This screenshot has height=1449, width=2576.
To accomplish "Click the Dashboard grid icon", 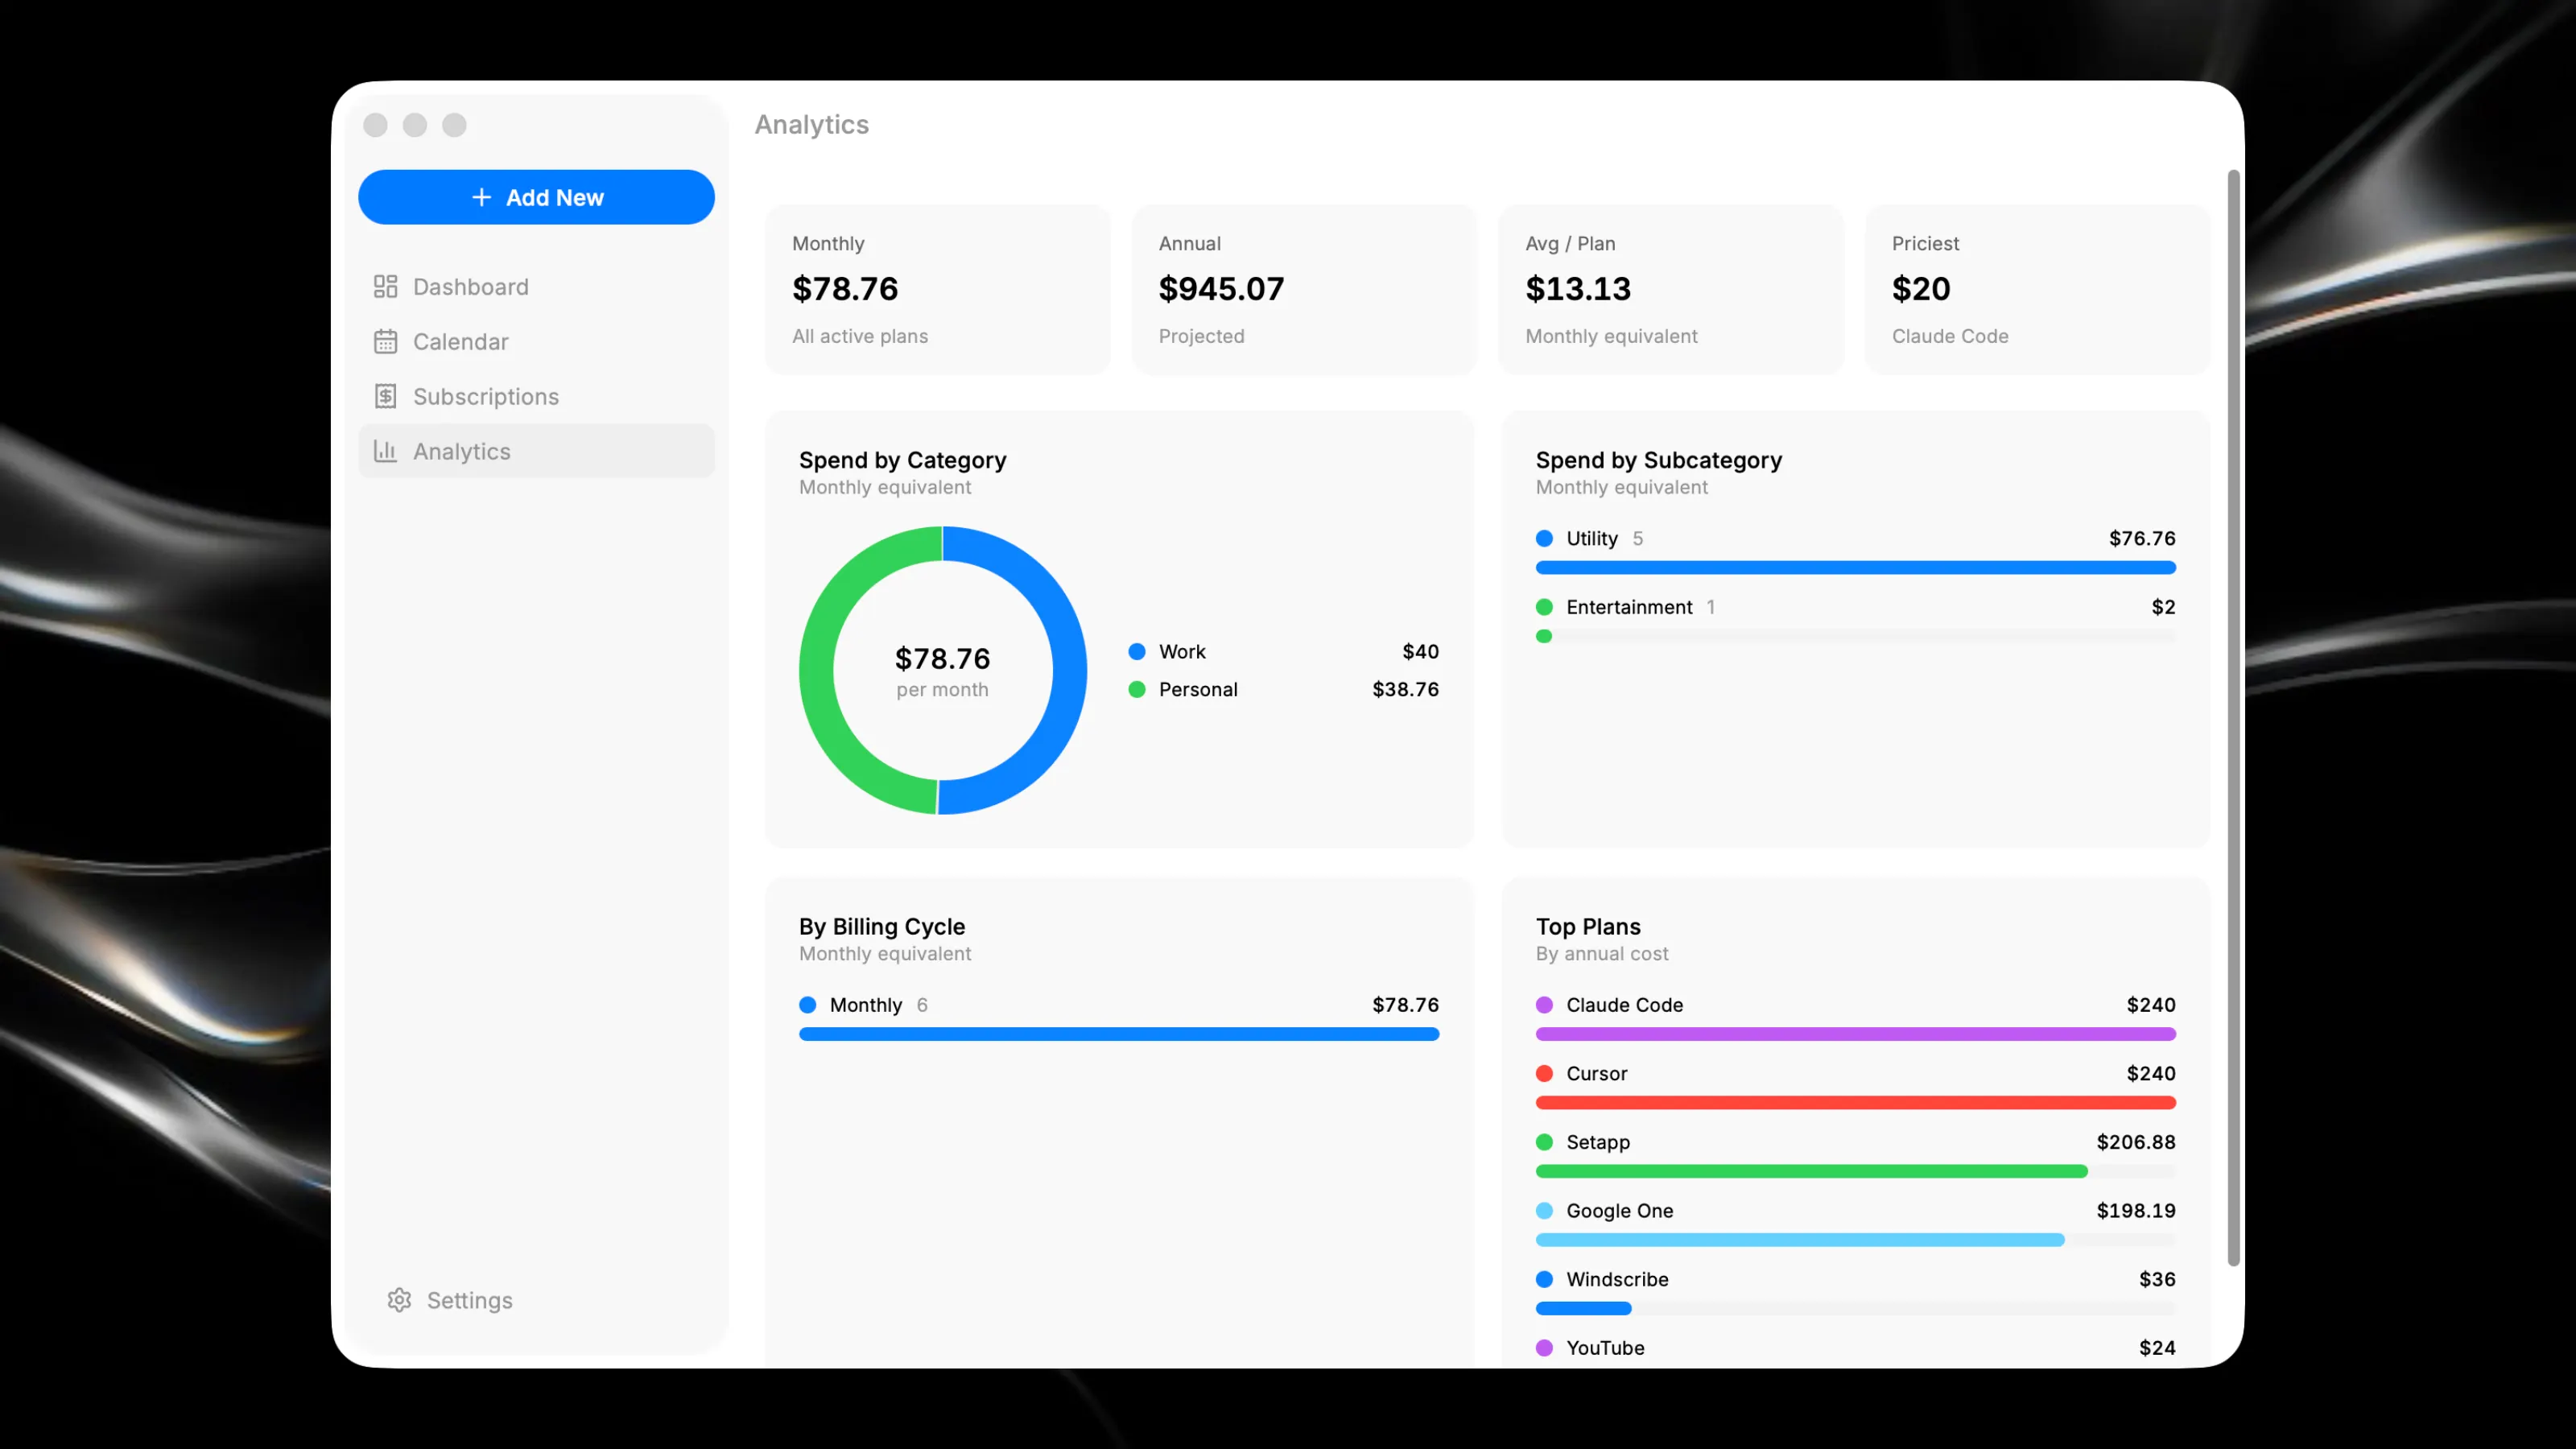I will pyautogui.click(x=385, y=287).
